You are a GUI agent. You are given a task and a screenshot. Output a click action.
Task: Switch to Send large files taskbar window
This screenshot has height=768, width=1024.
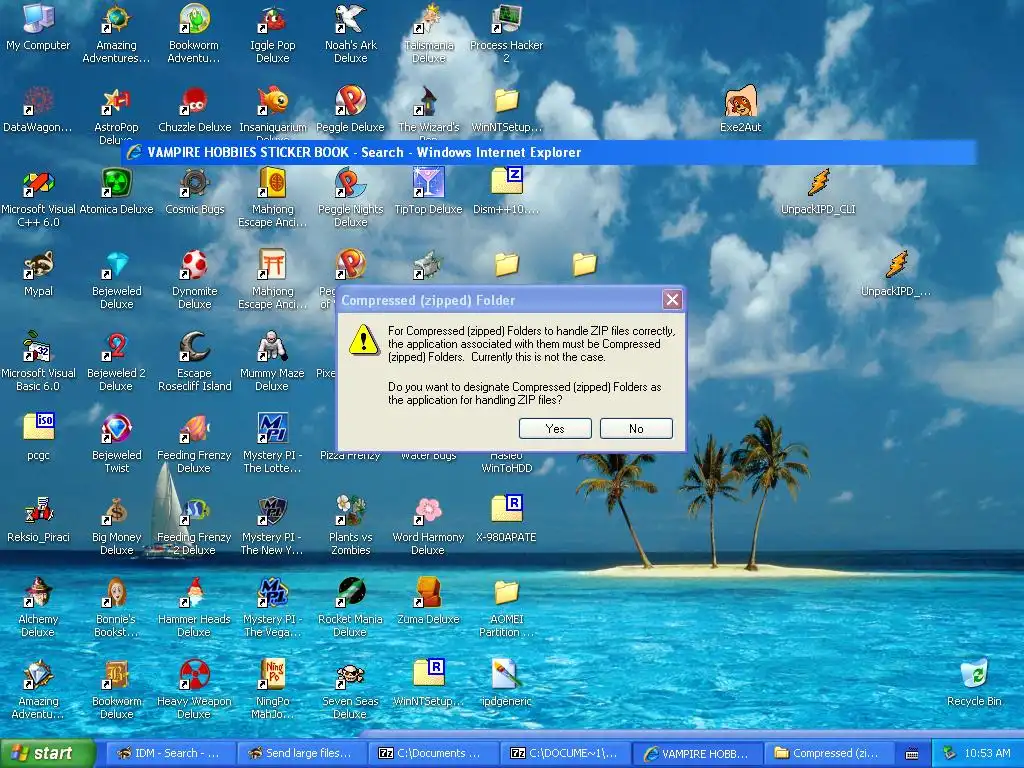(x=302, y=754)
